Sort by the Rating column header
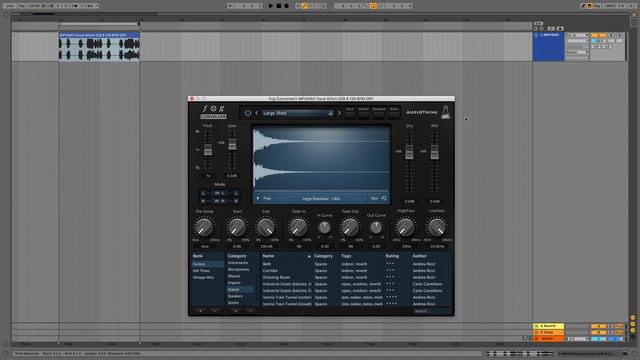The width and height of the screenshot is (640, 360). [x=392, y=256]
